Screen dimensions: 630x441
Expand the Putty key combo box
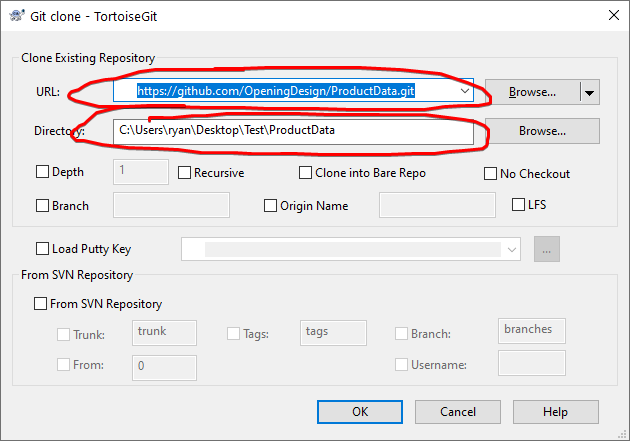(511, 249)
